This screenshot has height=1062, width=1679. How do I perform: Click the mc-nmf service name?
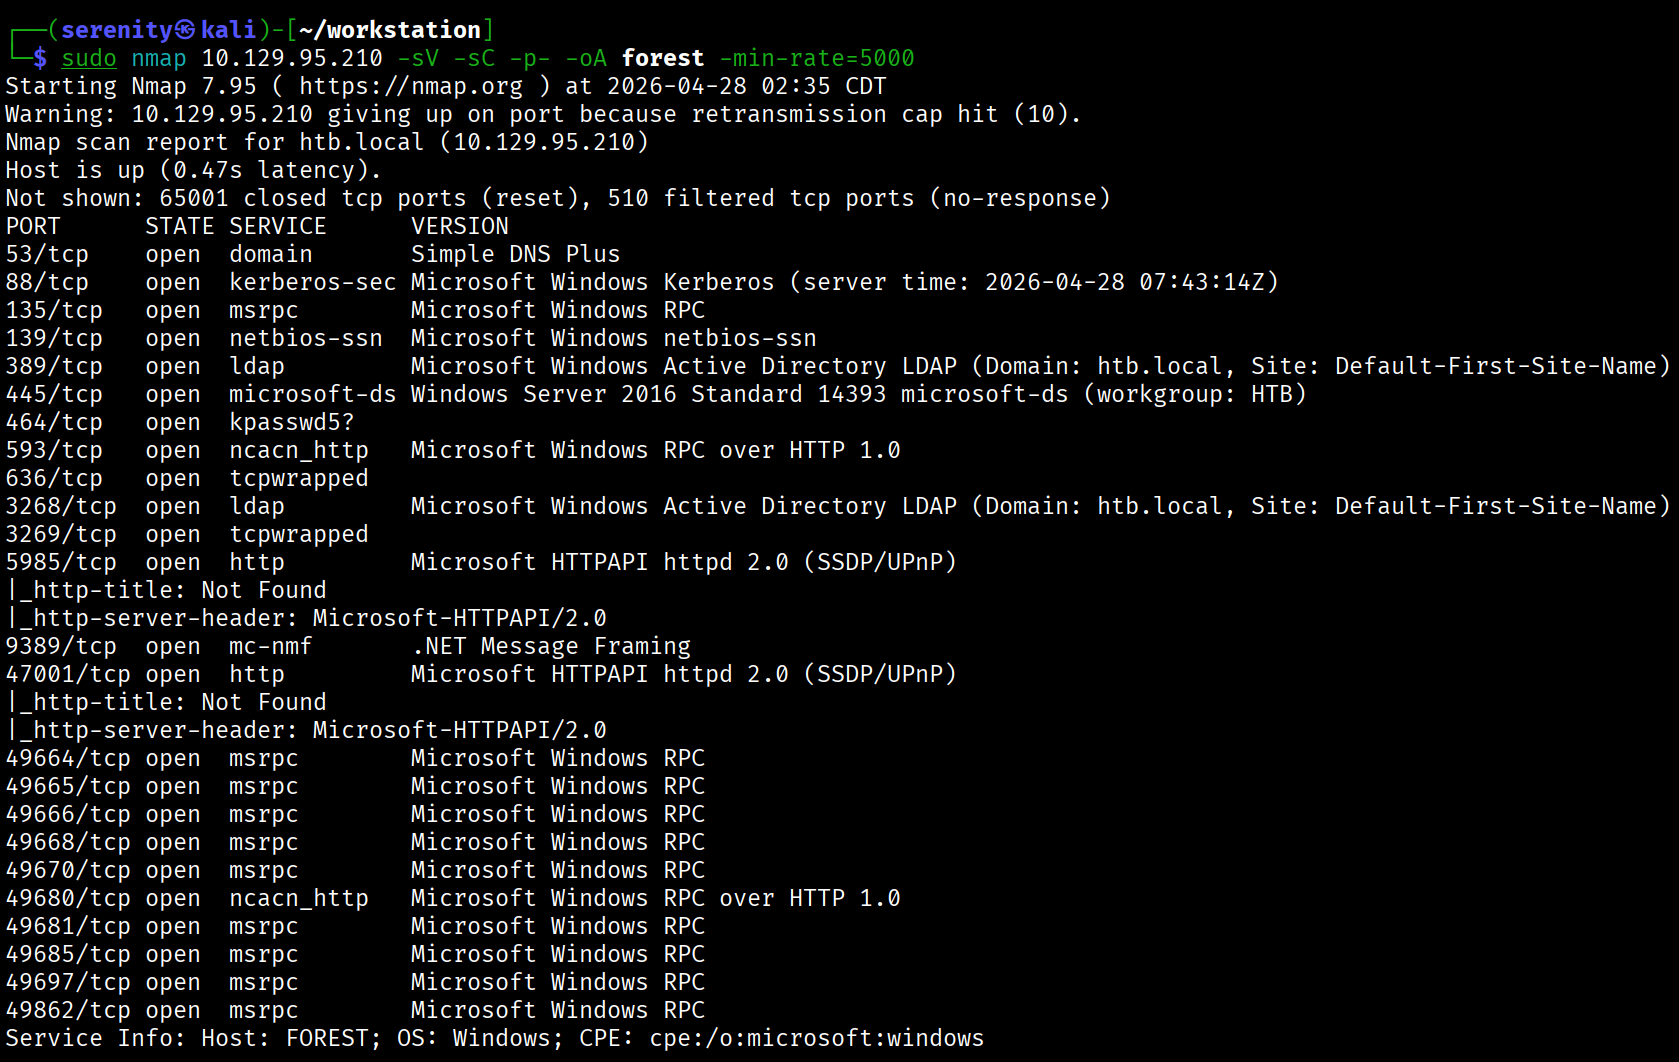click(270, 646)
